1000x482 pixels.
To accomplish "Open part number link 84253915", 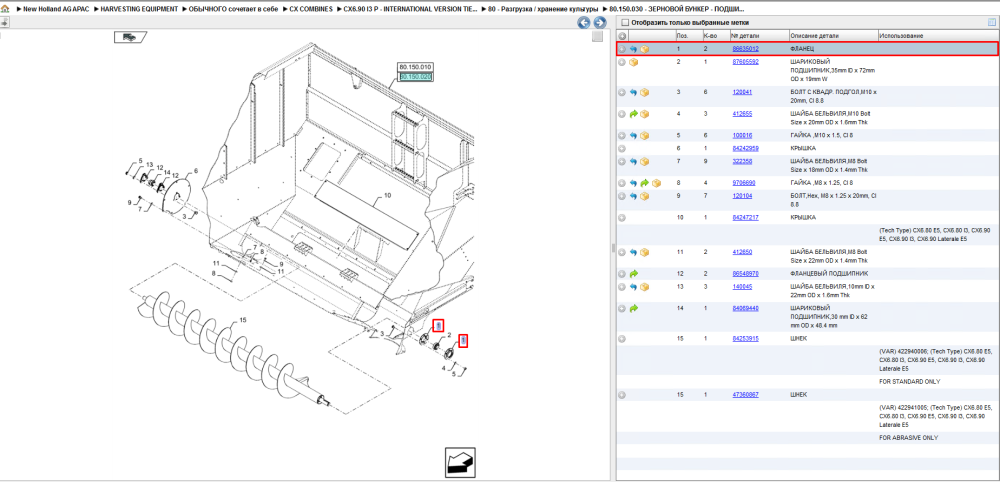I will tap(745, 339).
